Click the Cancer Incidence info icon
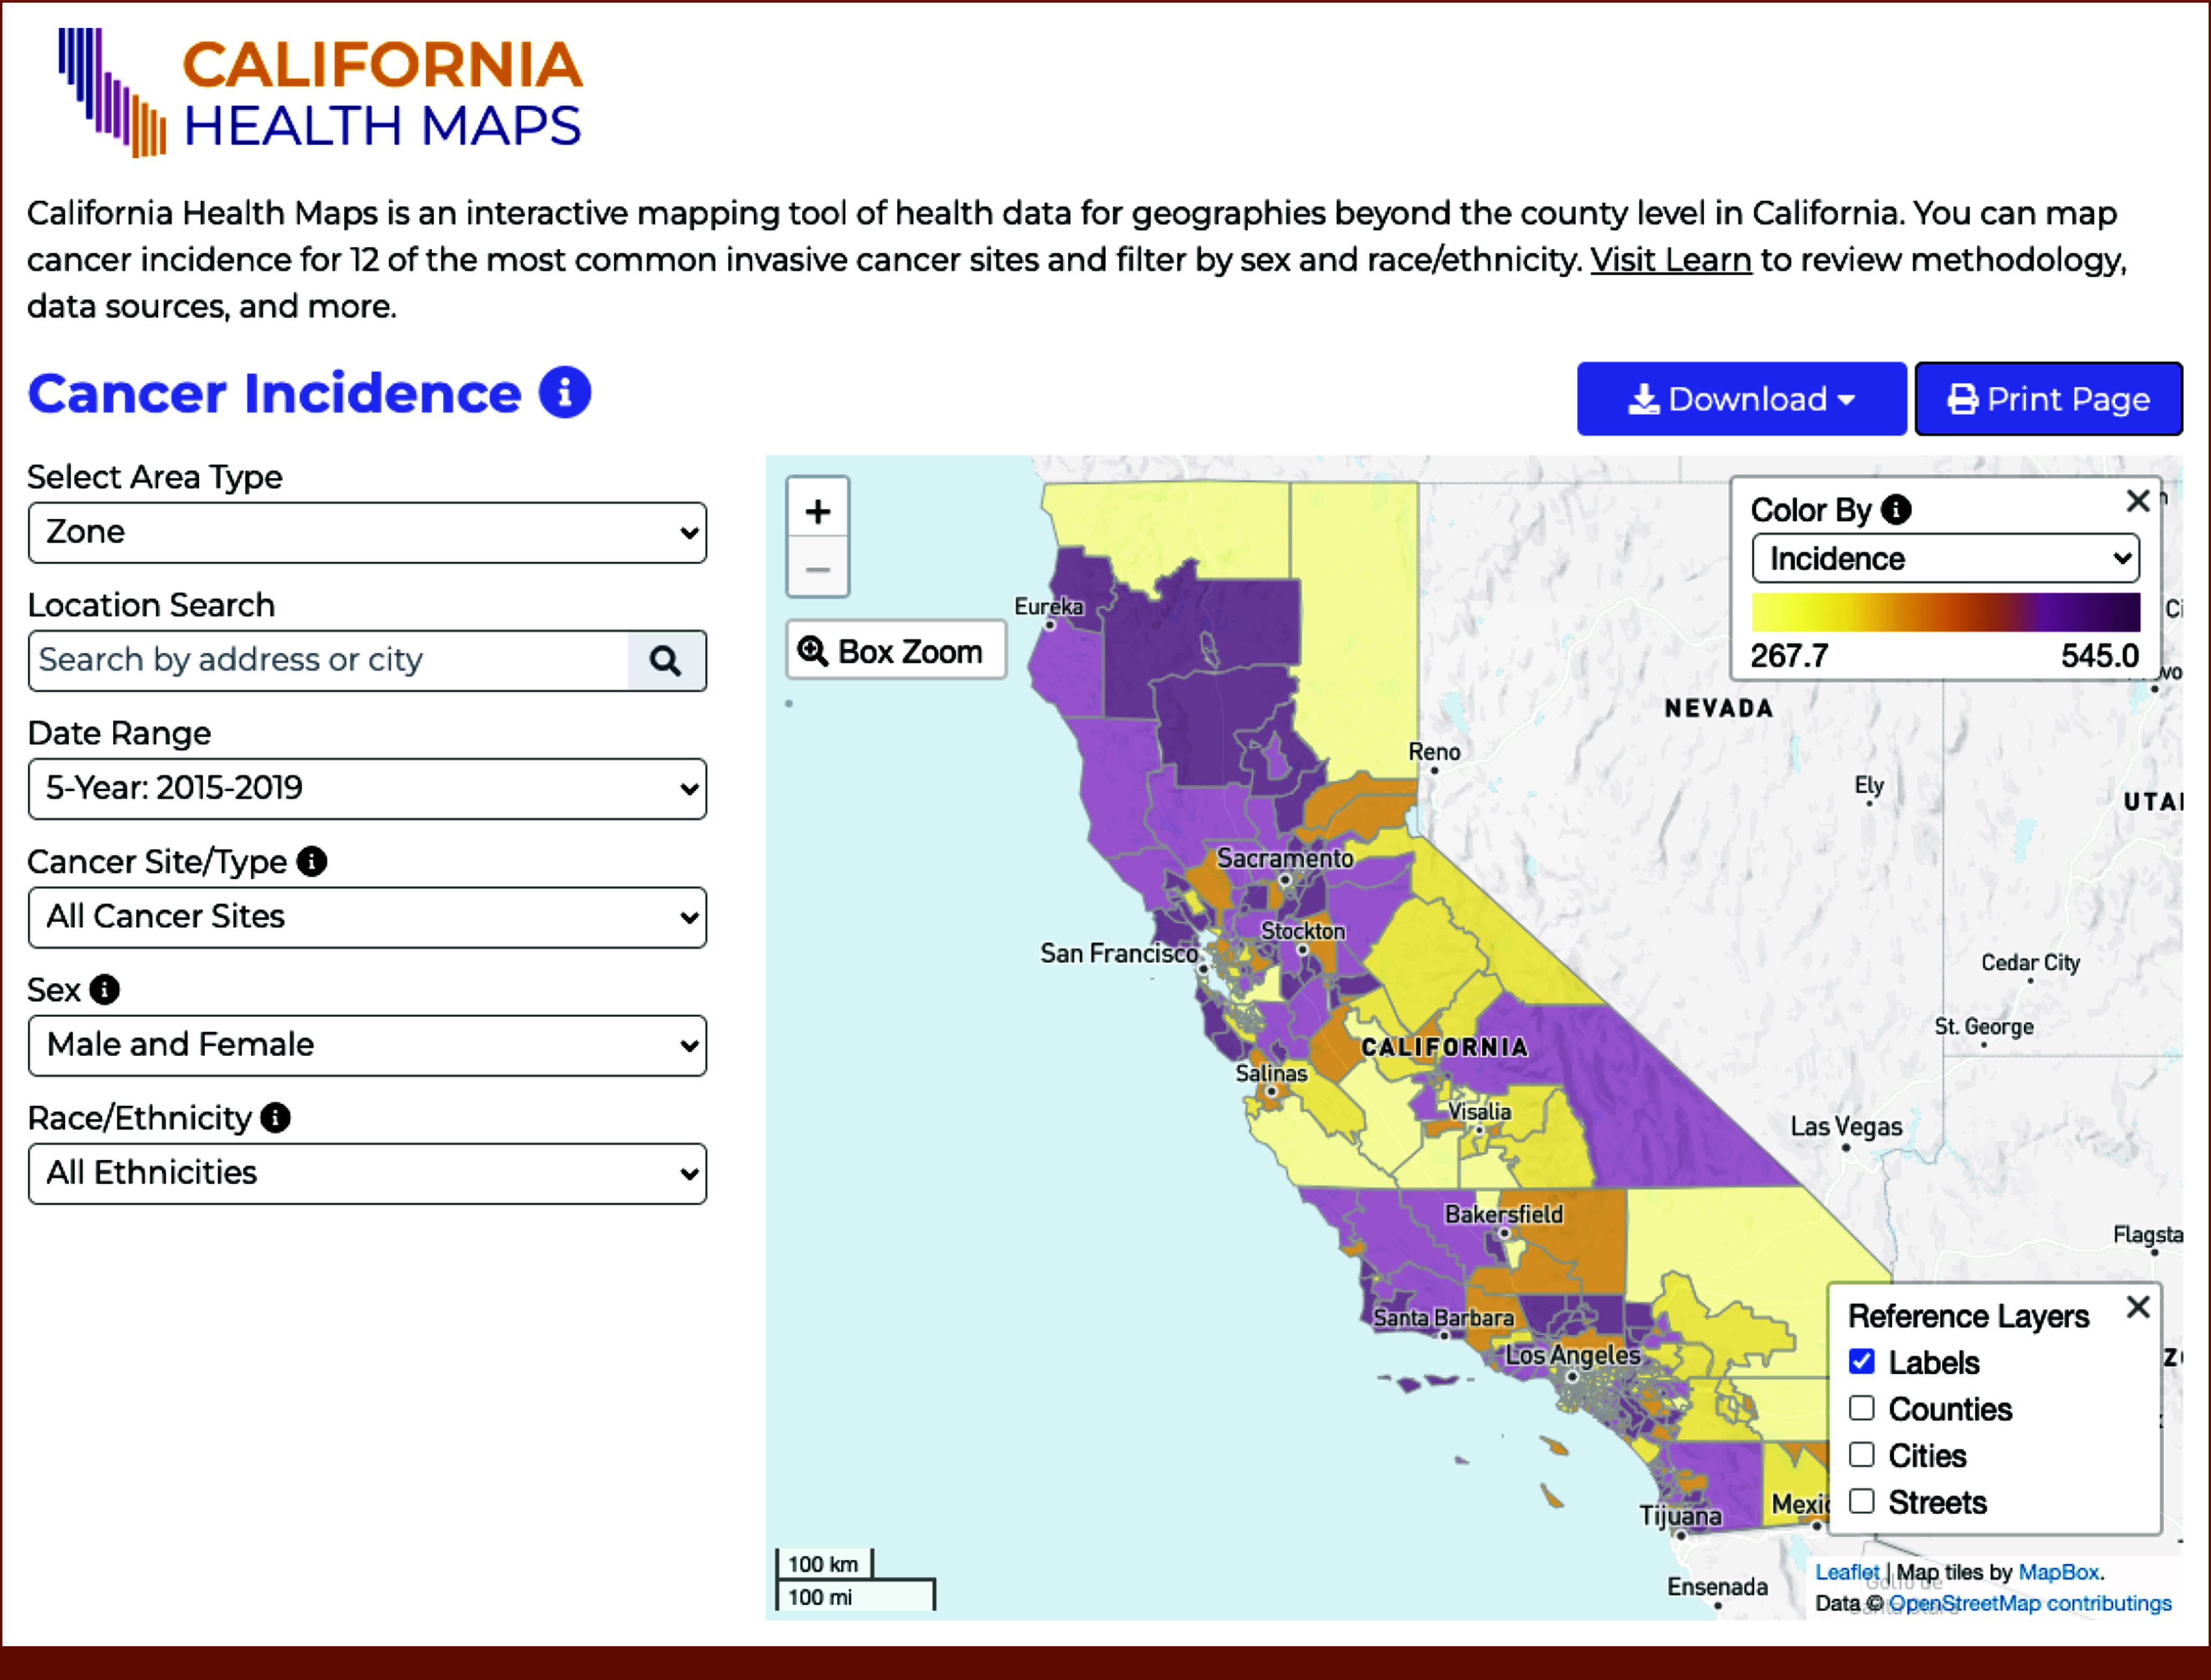The image size is (2211, 1680). click(565, 392)
